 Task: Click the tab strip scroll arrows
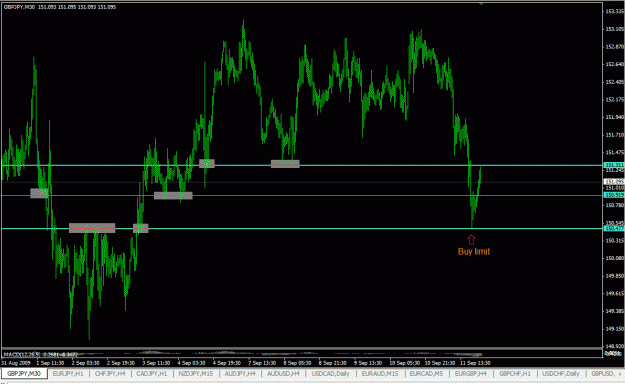click(621, 374)
